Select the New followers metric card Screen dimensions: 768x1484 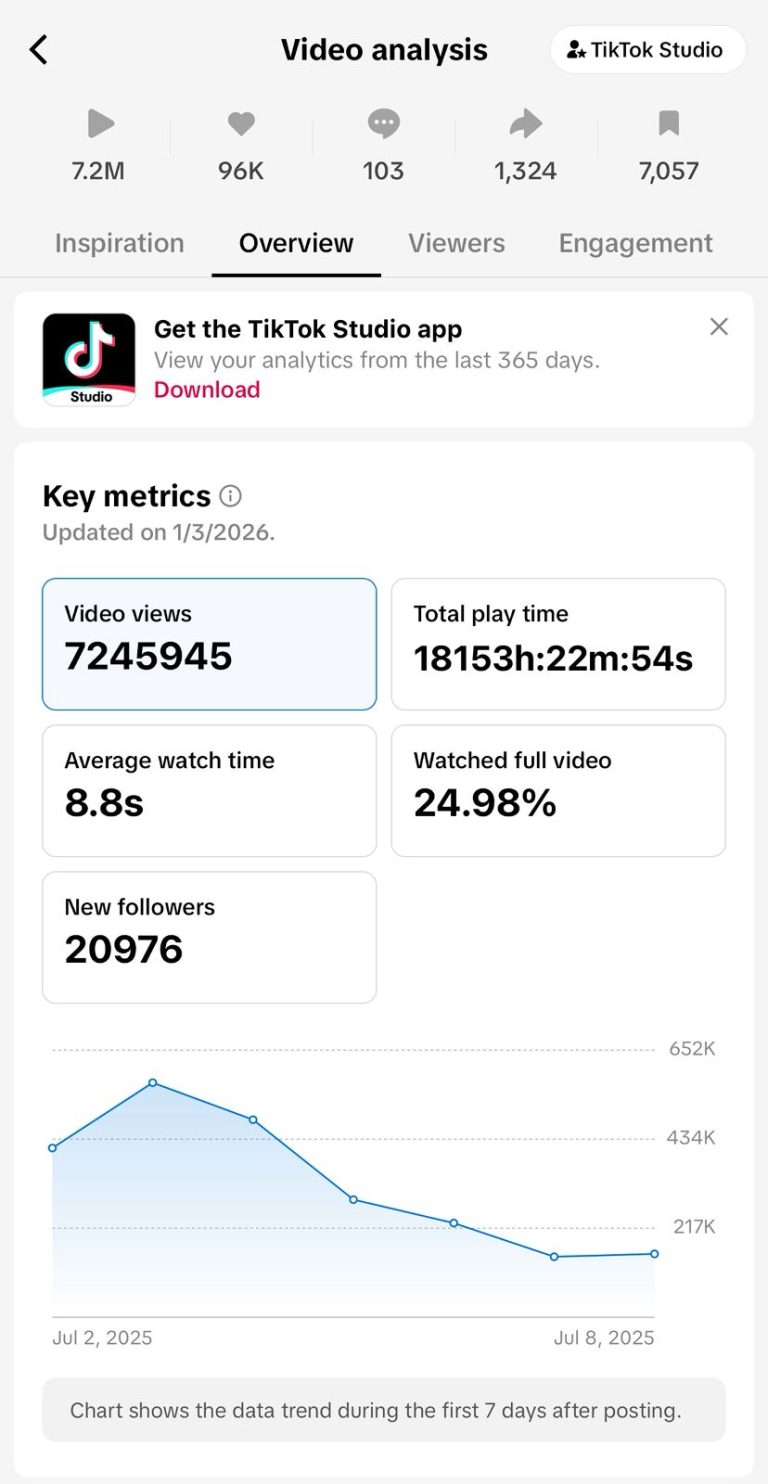click(209, 937)
